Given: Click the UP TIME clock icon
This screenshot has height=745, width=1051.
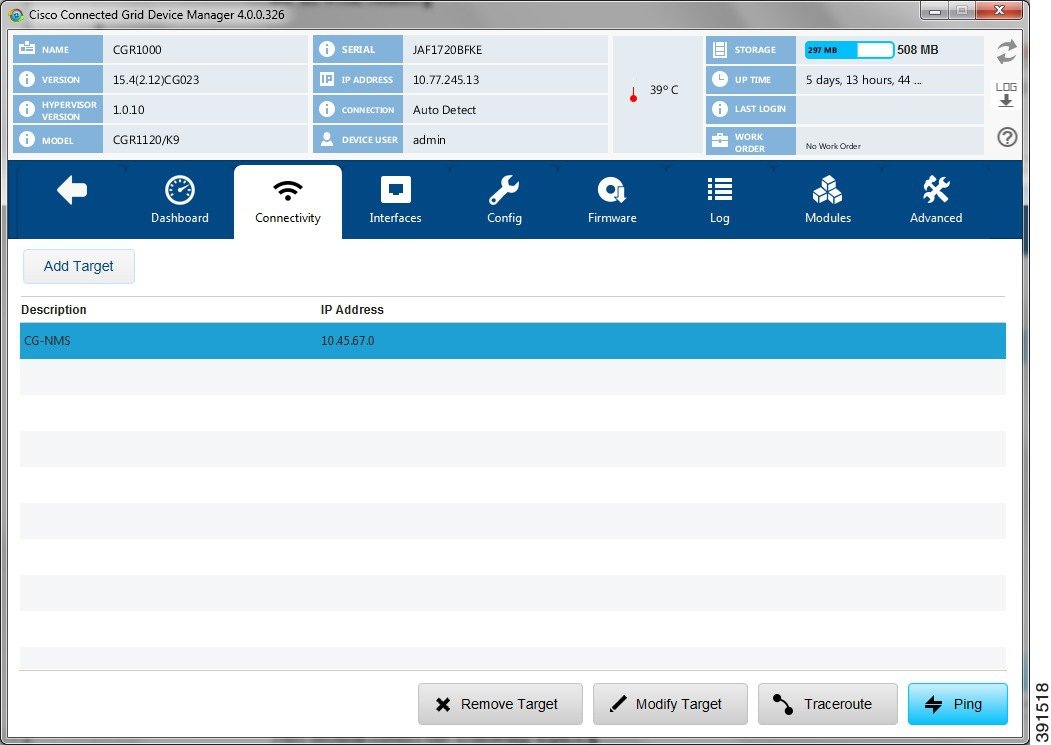Looking at the screenshot, I should [x=720, y=79].
